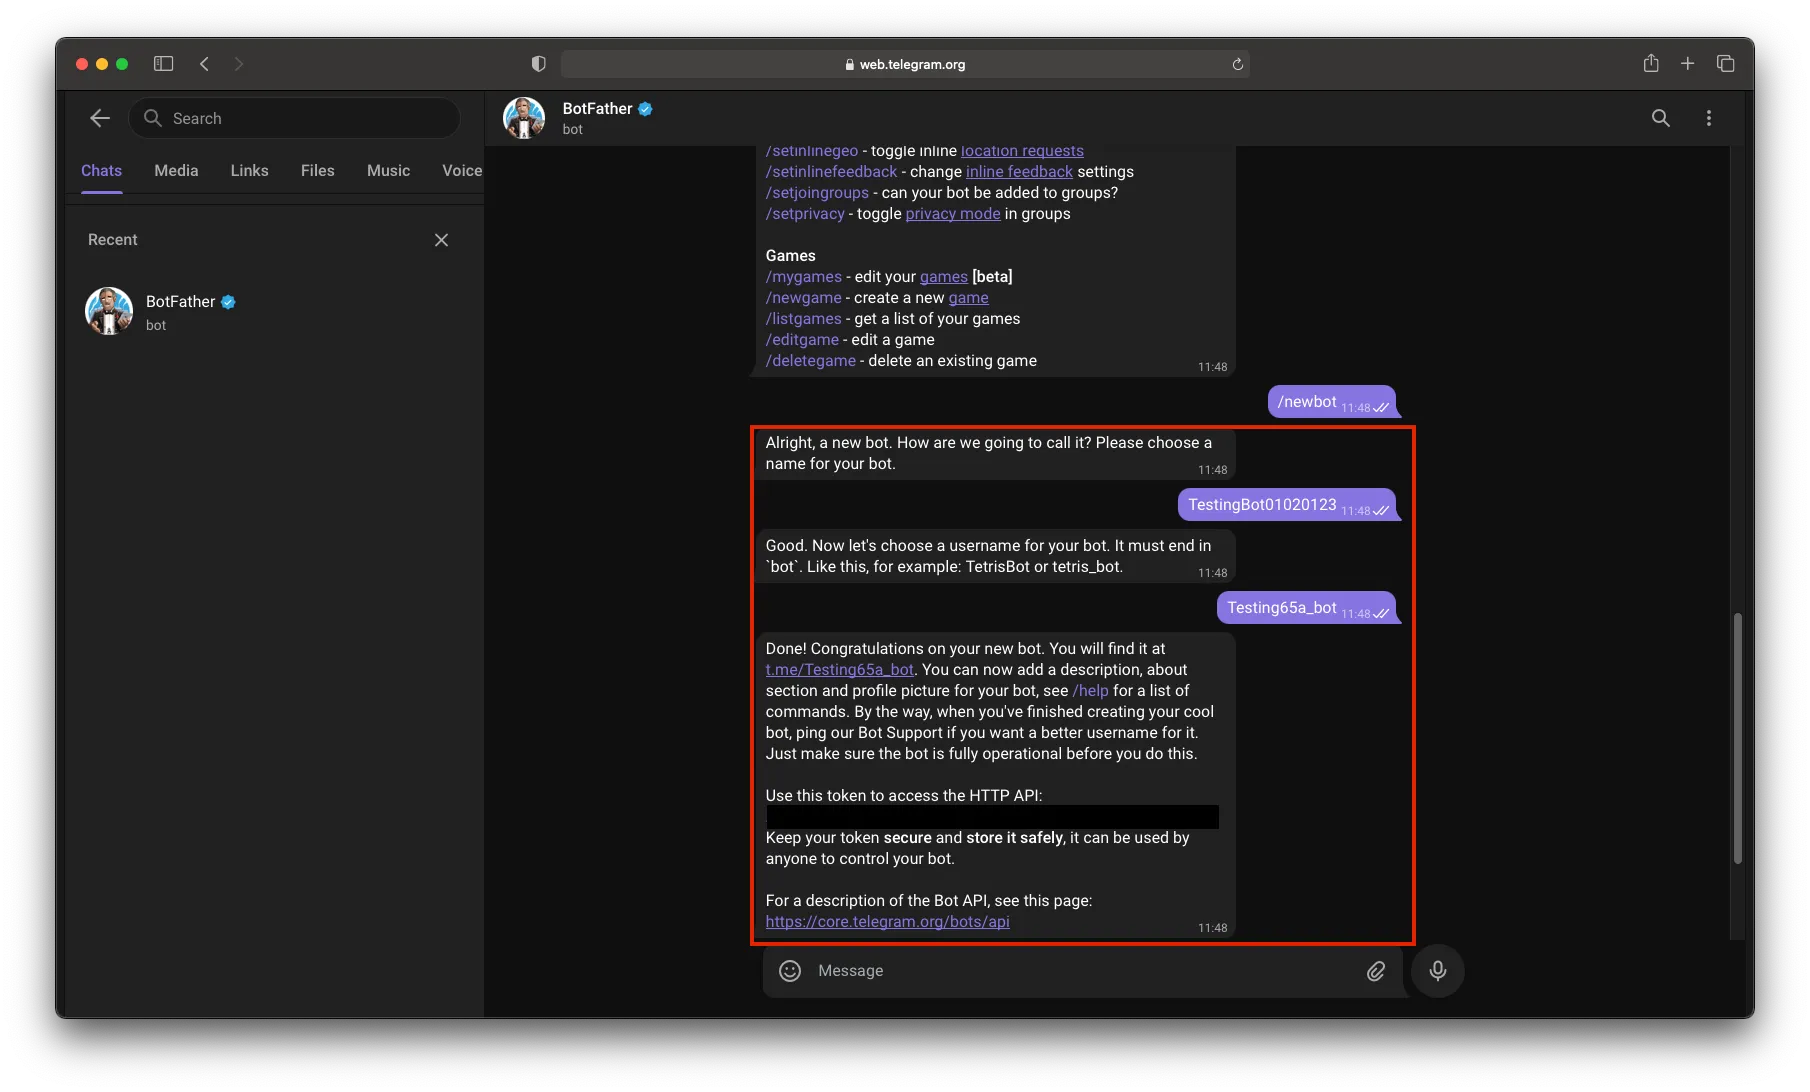The width and height of the screenshot is (1810, 1092).
Task: Focus the Message input field
Action: 1083,971
